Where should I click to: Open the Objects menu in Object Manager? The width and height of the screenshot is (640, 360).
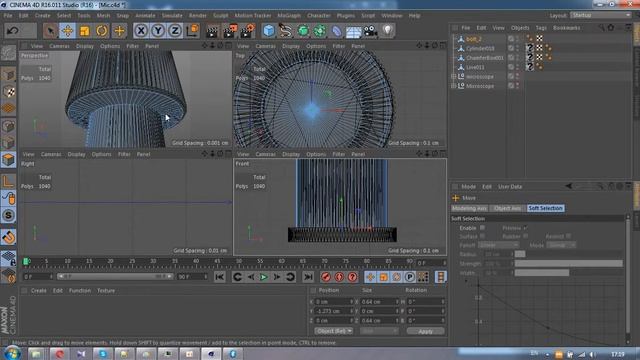(520, 28)
